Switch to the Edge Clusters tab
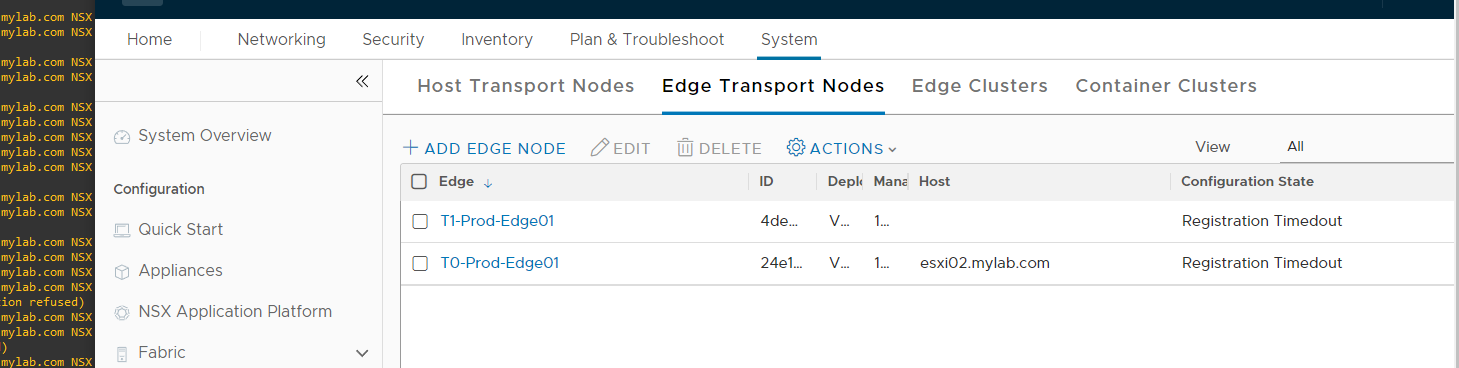1459x368 pixels. (980, 86)
